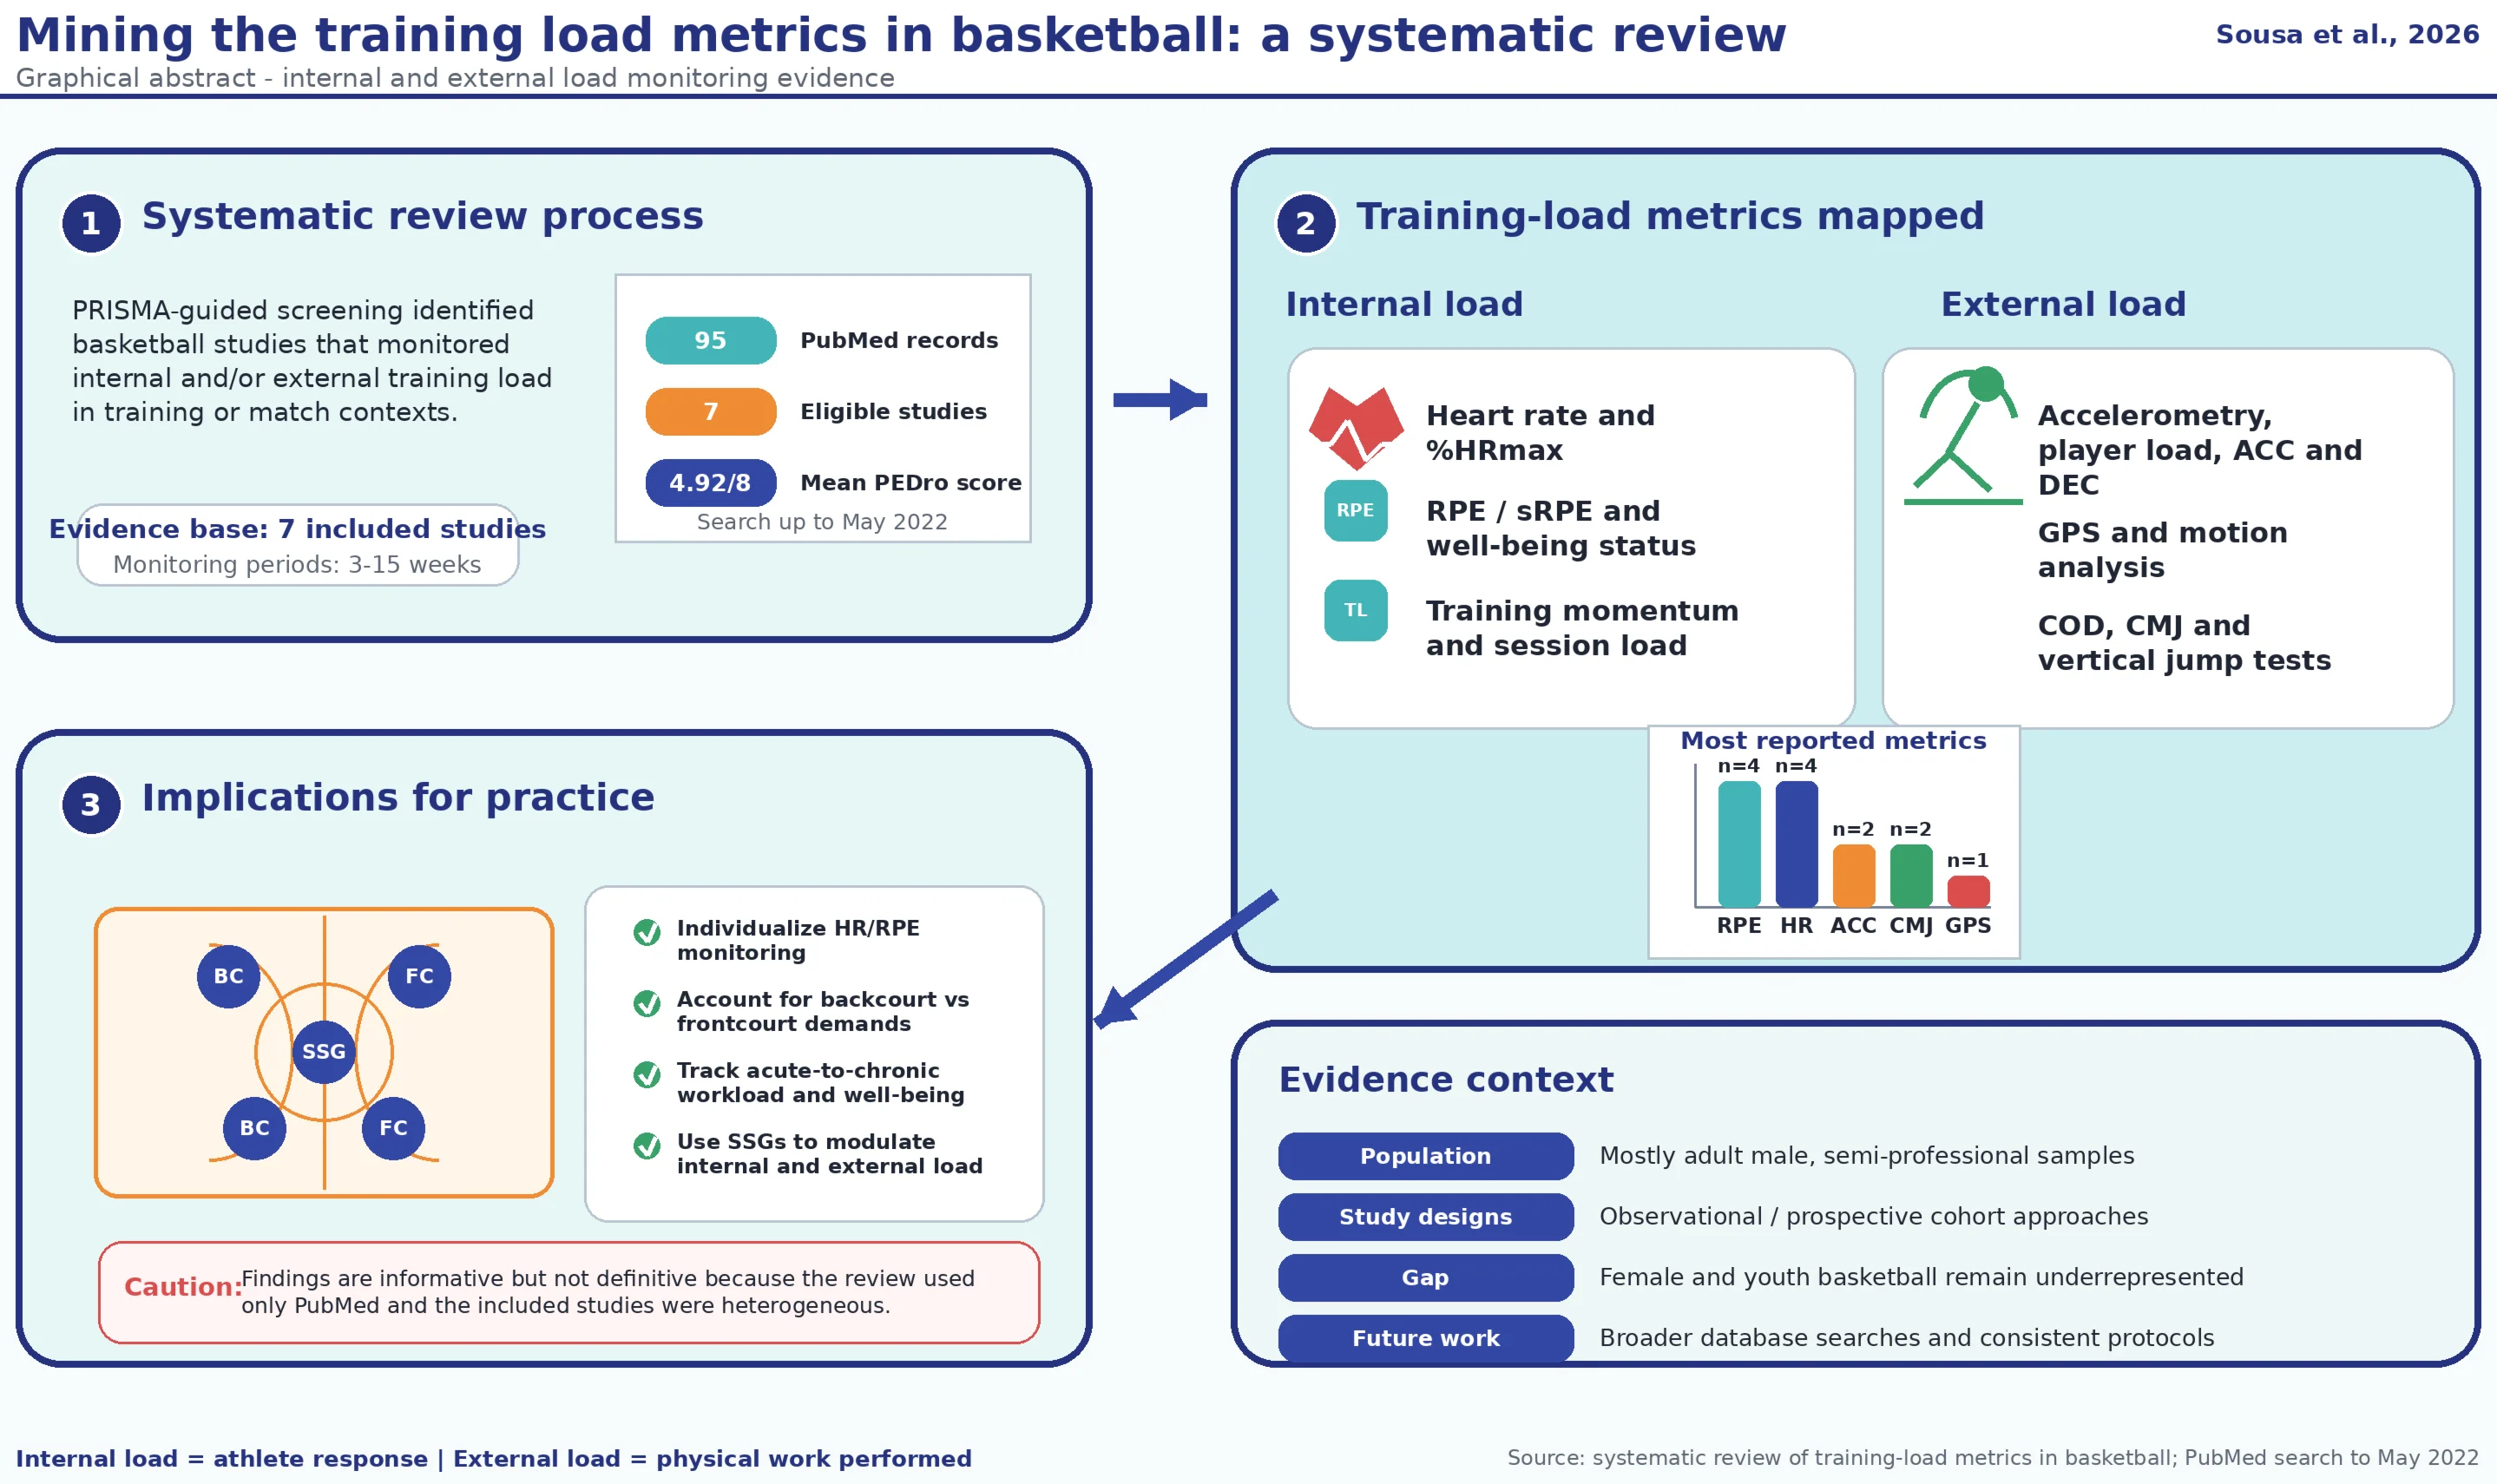Click 'Eligible studies' label
The image size is (2497, 1484).
click(893, 411)
